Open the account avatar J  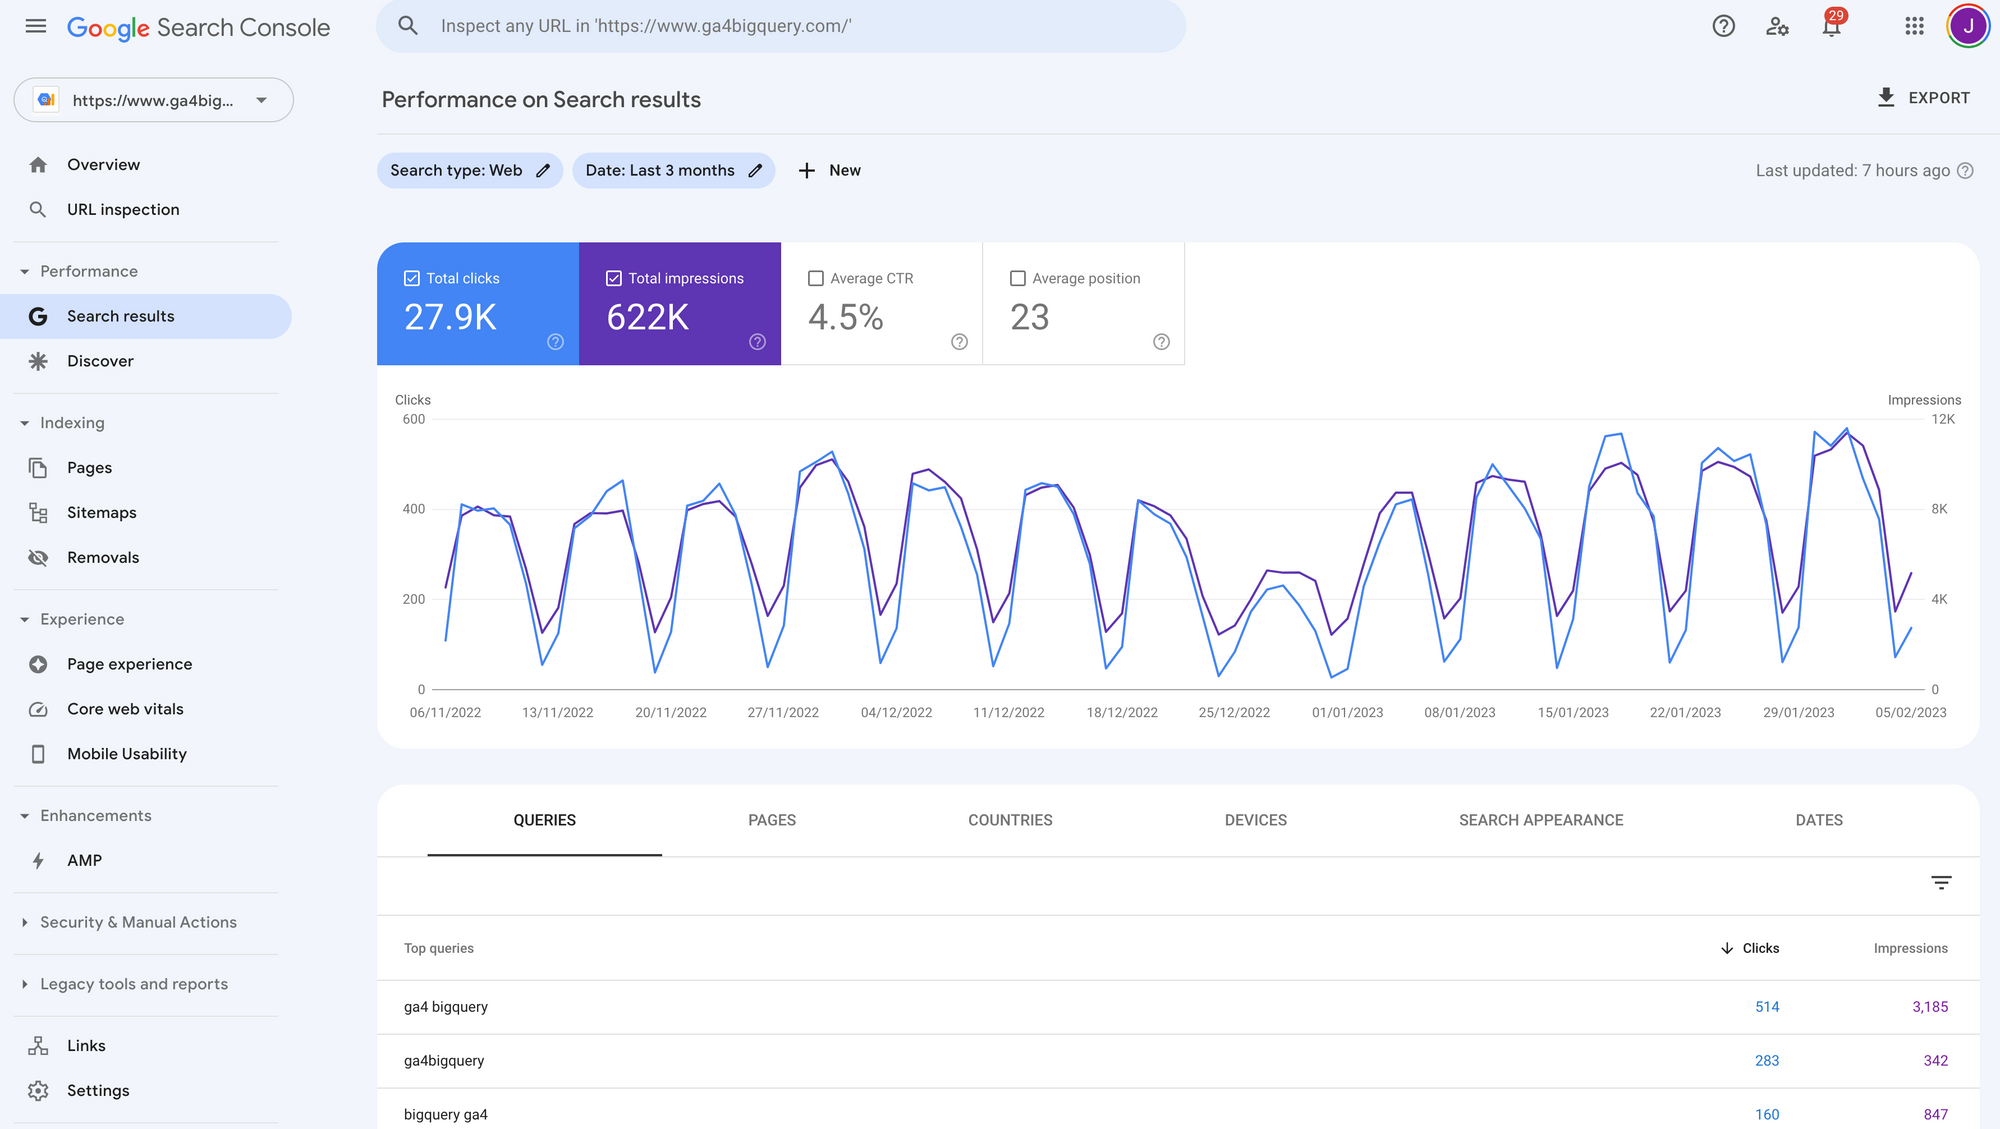pyautogui.click(x=1968, y=26)
